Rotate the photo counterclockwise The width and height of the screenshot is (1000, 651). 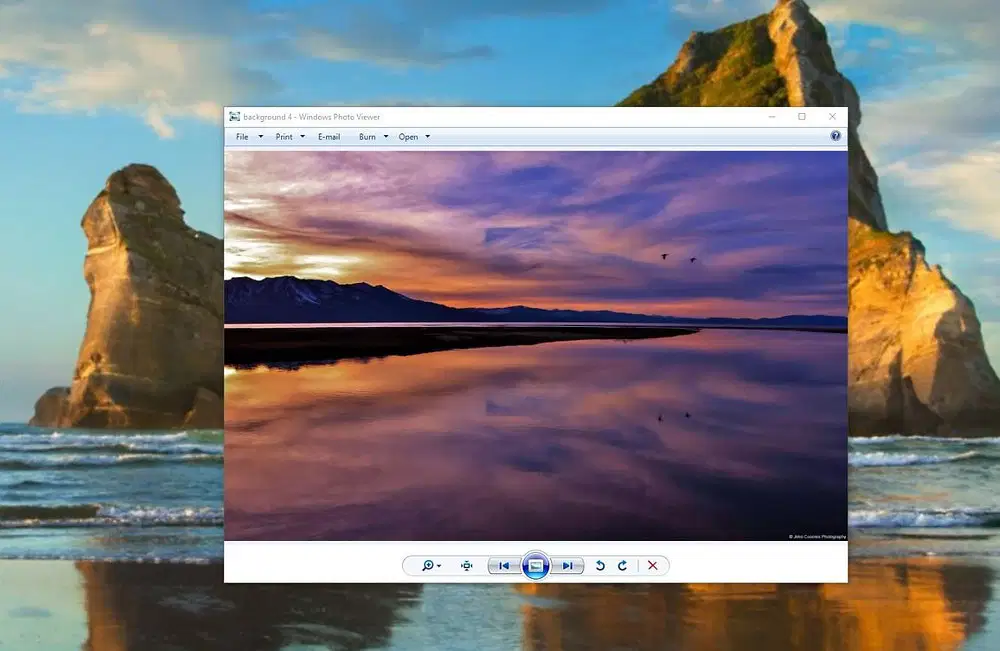coord(600,566)
